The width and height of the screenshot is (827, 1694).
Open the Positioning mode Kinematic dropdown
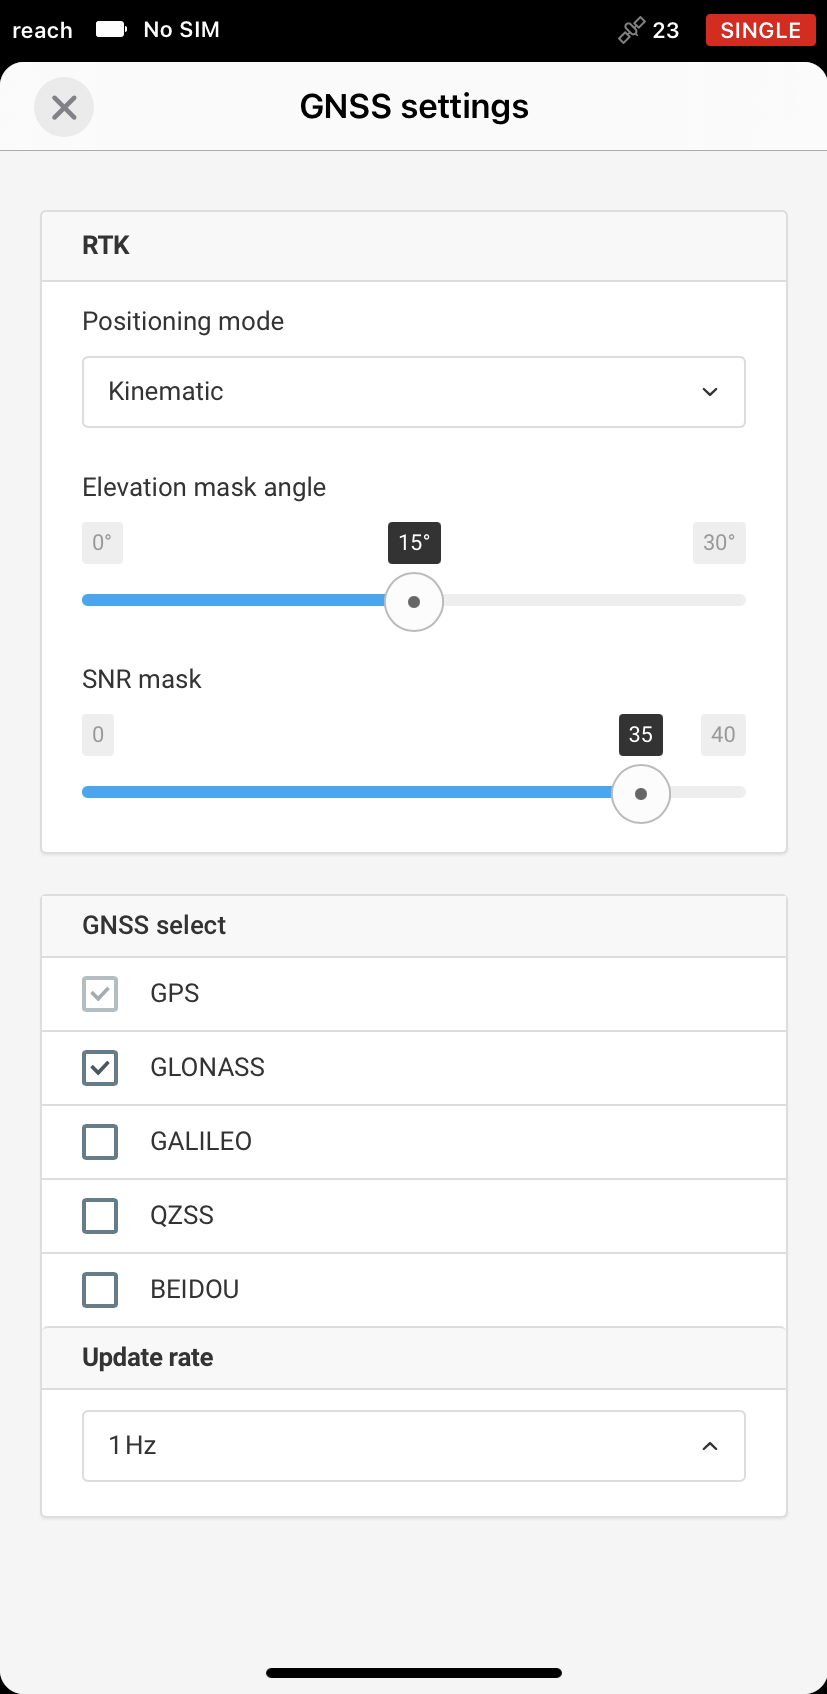pyautogui.click(x=414, y=392)
